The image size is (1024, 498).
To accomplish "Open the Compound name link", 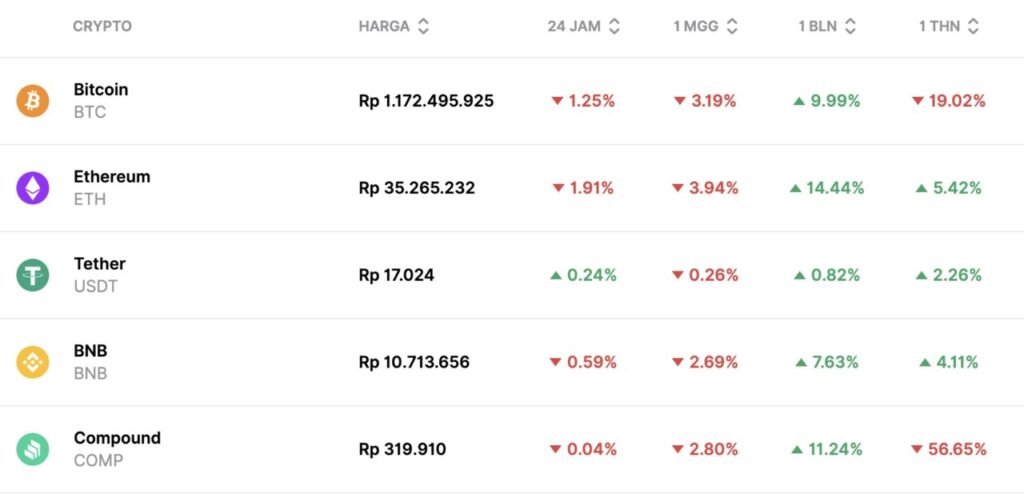I will click(117, 438).
